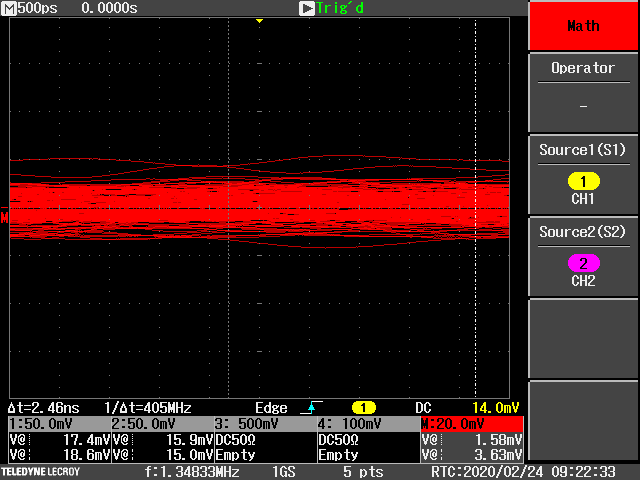Click the yellow trigger source 1 badge
Viewport: 640px width, 480px height.
point(363,407)
